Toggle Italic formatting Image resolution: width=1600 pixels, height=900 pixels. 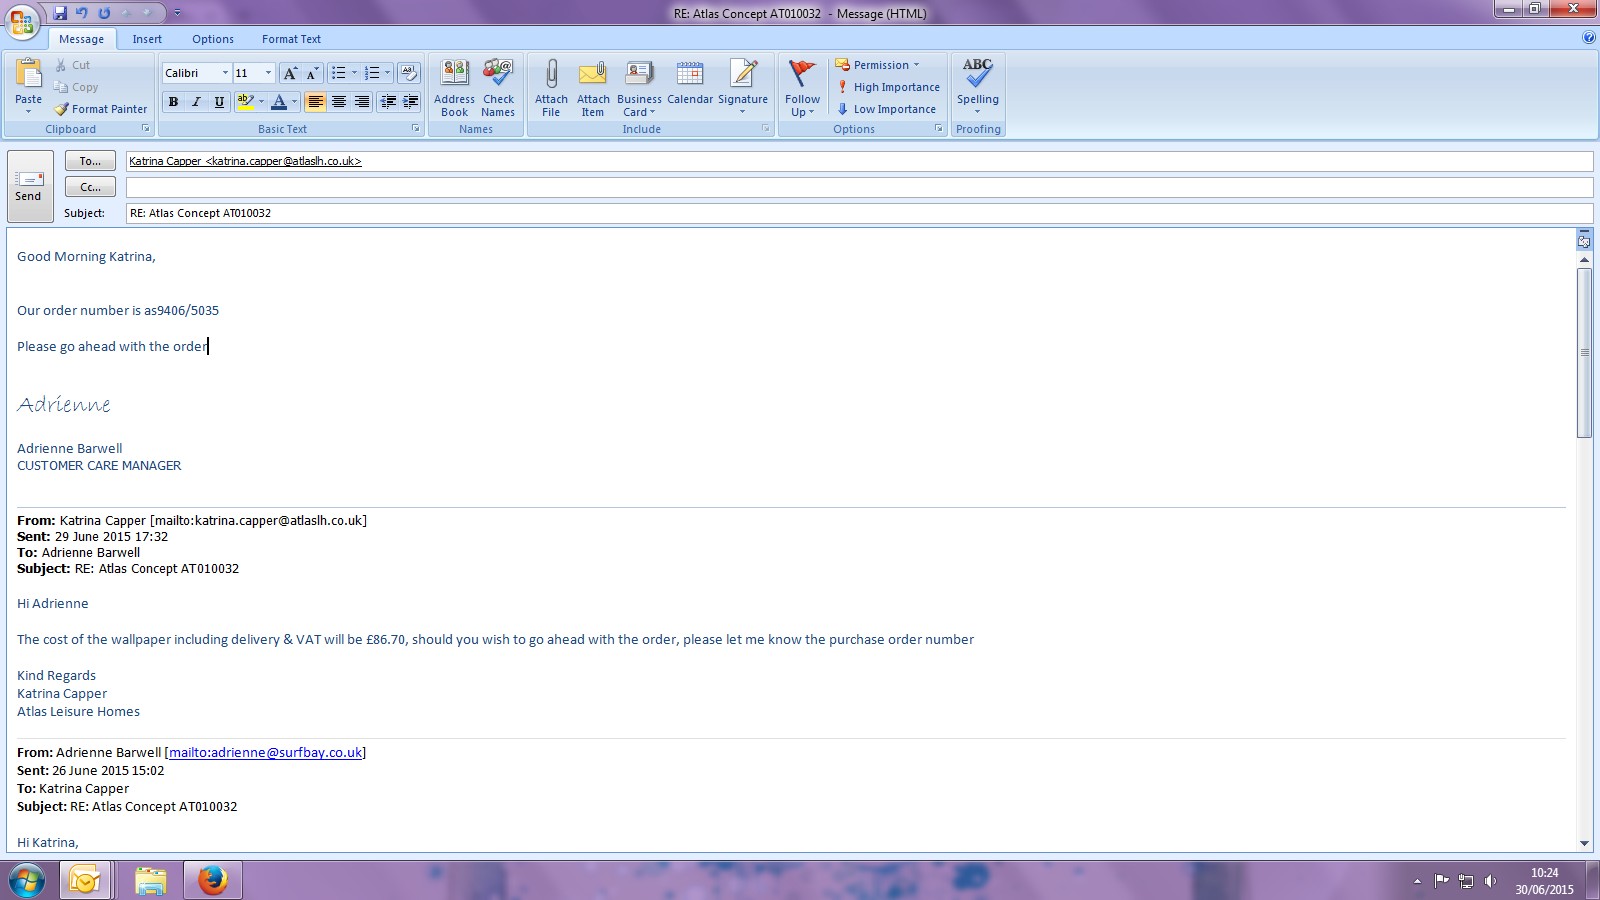tap(197, 102)
